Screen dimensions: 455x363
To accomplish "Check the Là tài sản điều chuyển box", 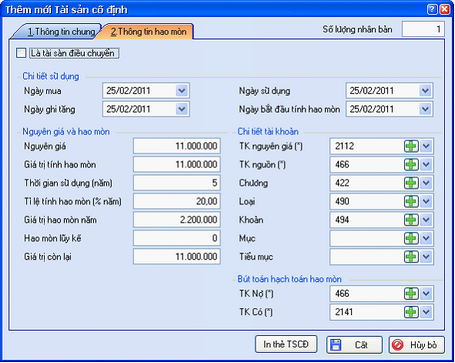I will tap(21, 53).
